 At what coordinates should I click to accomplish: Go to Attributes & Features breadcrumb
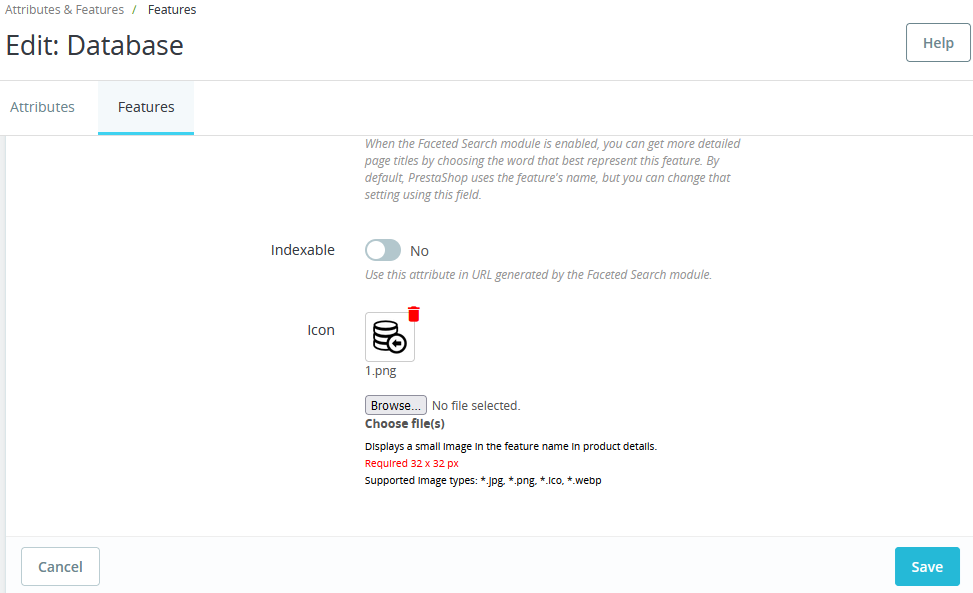click(x=65, y=10)
